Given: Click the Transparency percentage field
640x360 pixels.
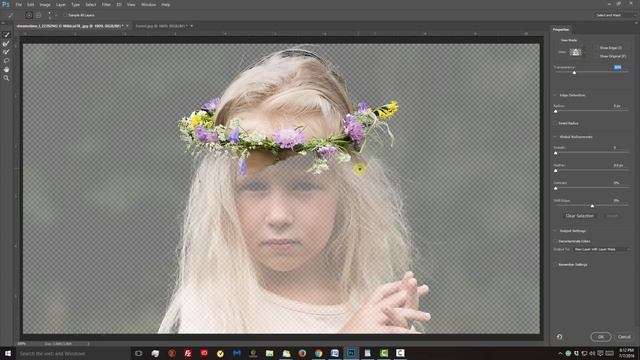Looking at the screenshot, I should (x=618, y=67).
